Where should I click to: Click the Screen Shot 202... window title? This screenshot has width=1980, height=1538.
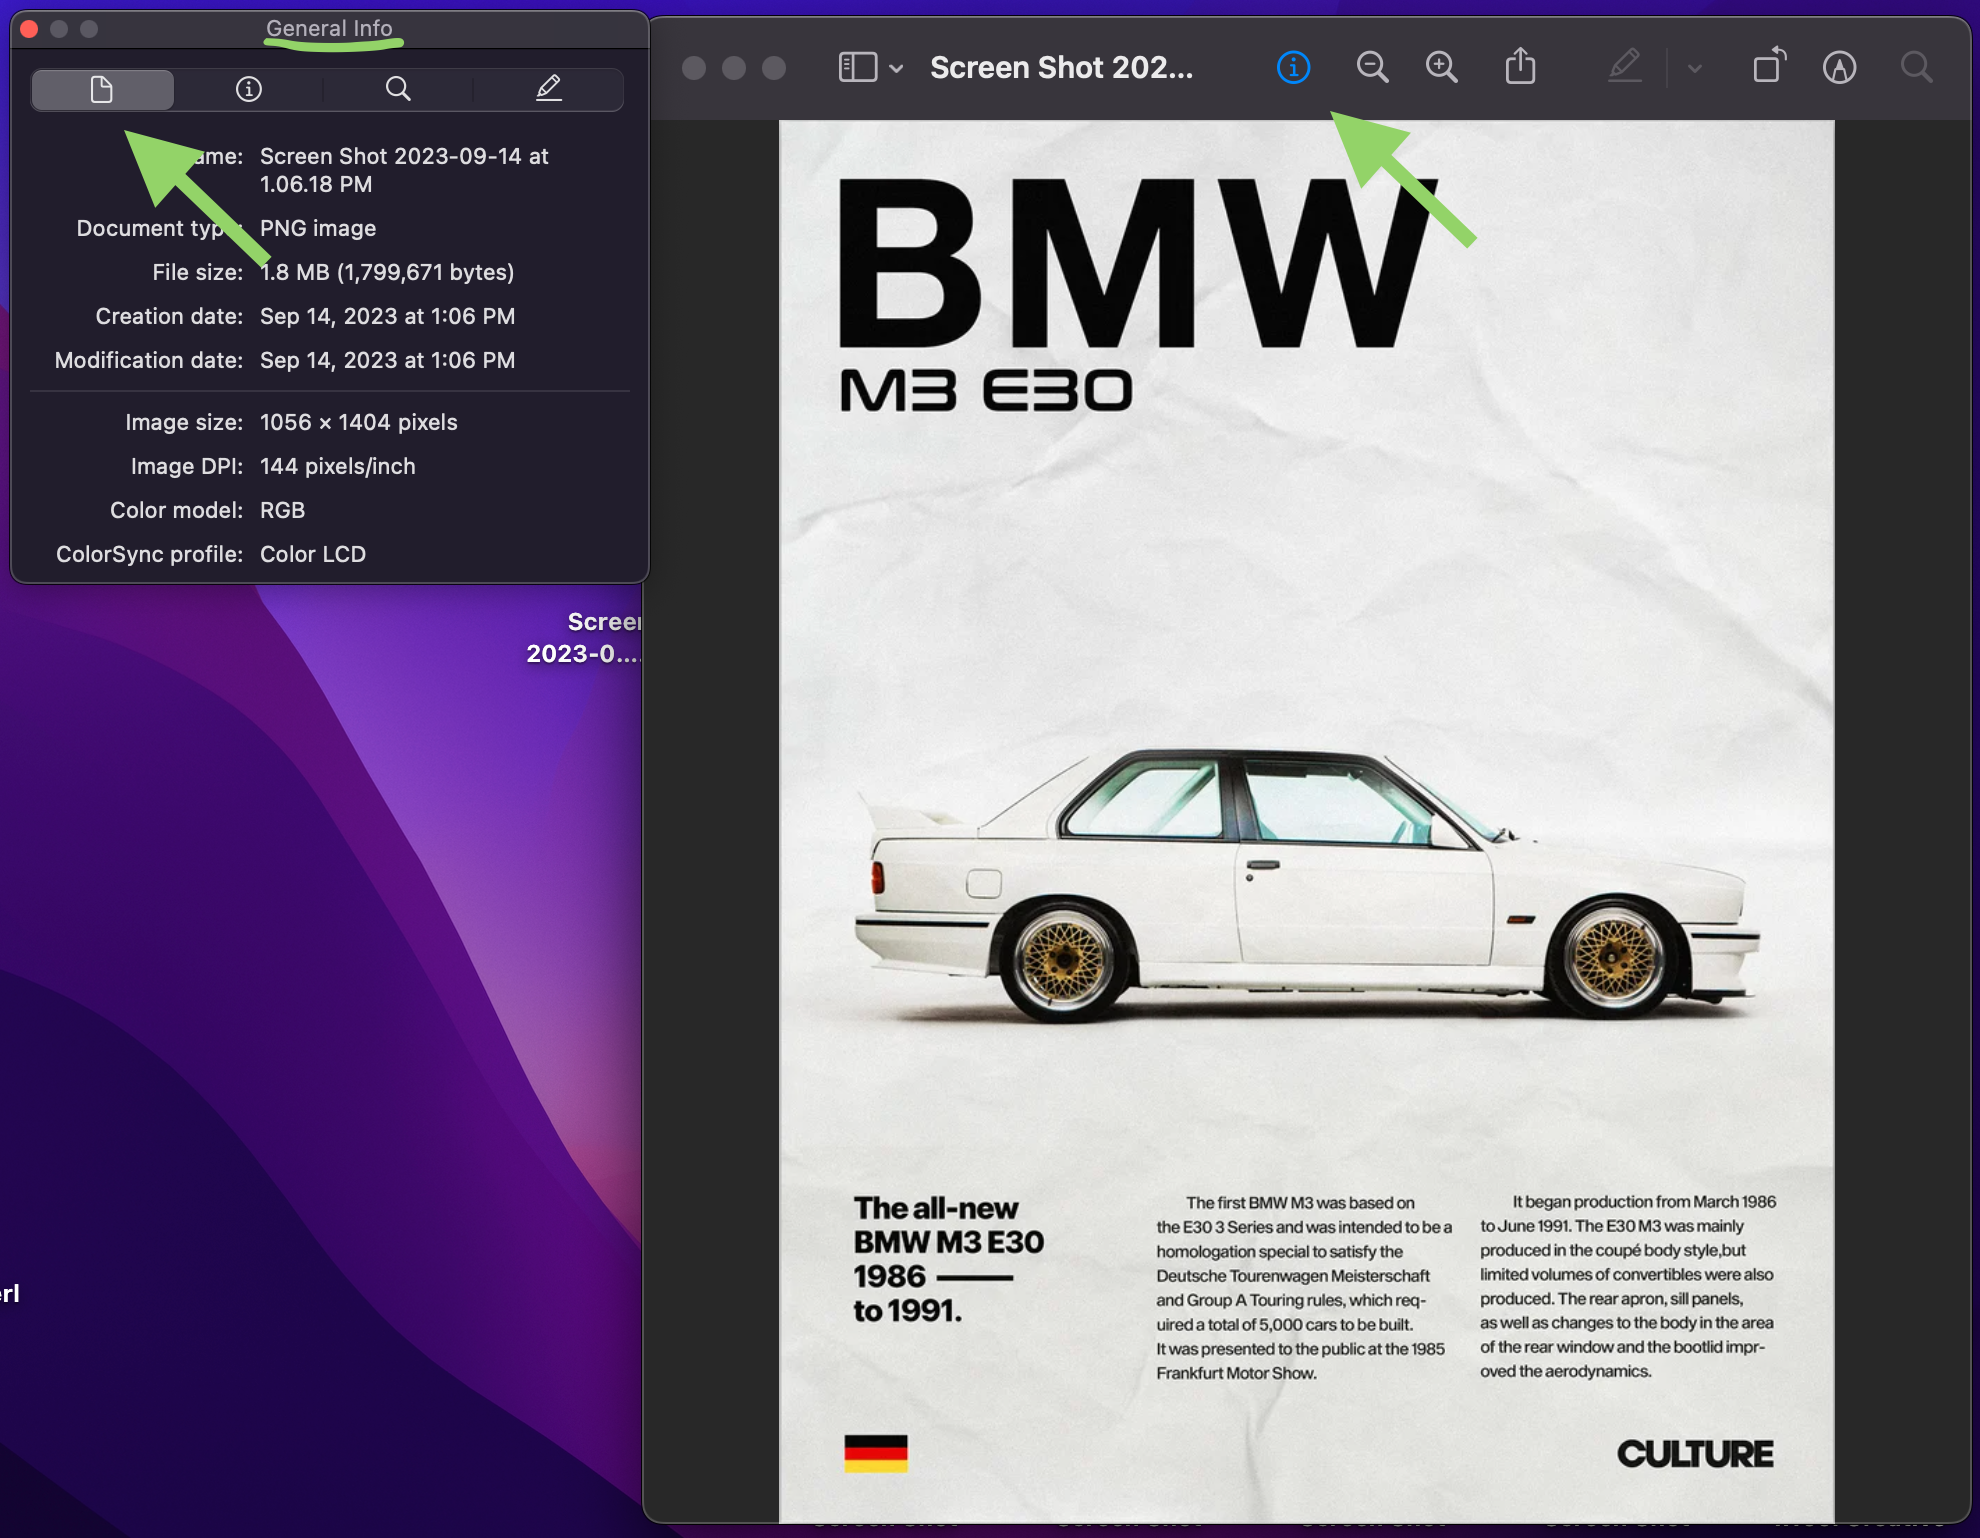coord(1061,68)
